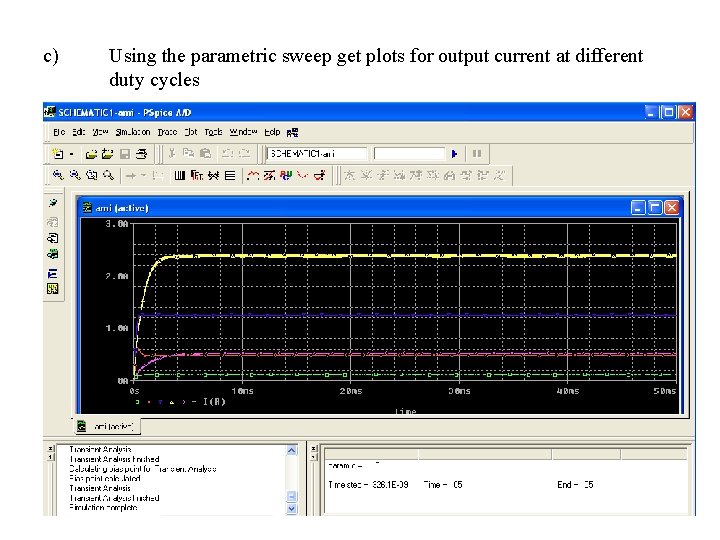Click the New file toolbar icon
The image size is (720, 540).
58,154
